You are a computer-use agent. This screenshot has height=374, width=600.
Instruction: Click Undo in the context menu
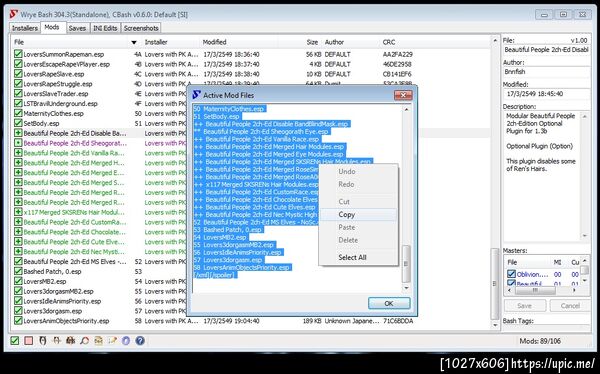point(358,171)
